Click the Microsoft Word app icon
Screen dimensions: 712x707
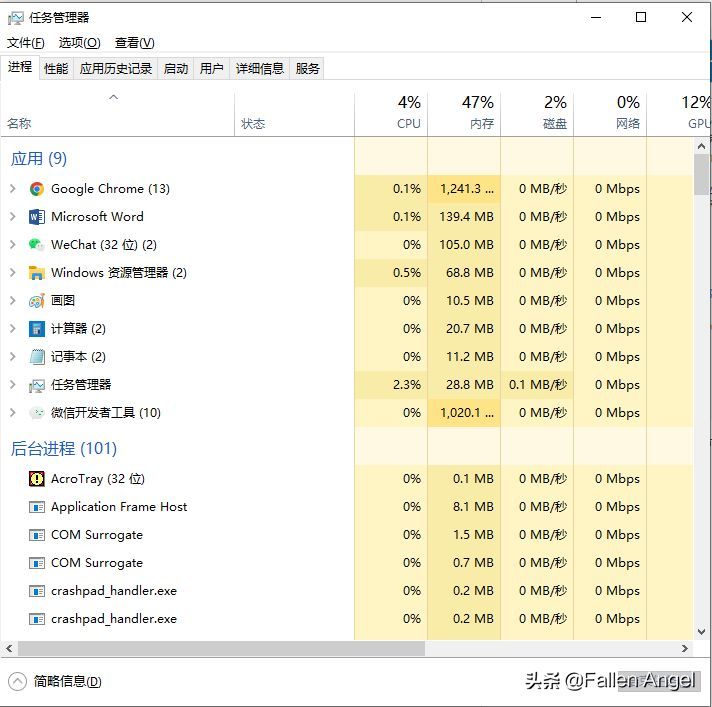click(x=36, y=217)
